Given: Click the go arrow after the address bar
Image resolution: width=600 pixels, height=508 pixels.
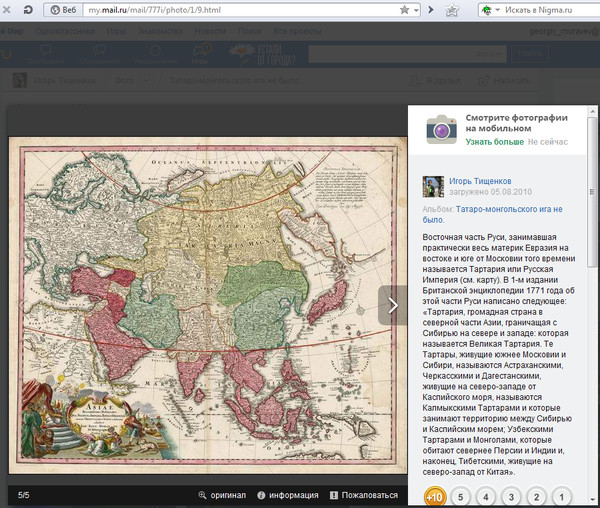Looking at the screenshot, I should pyautogui.click(x=431, y=10).
